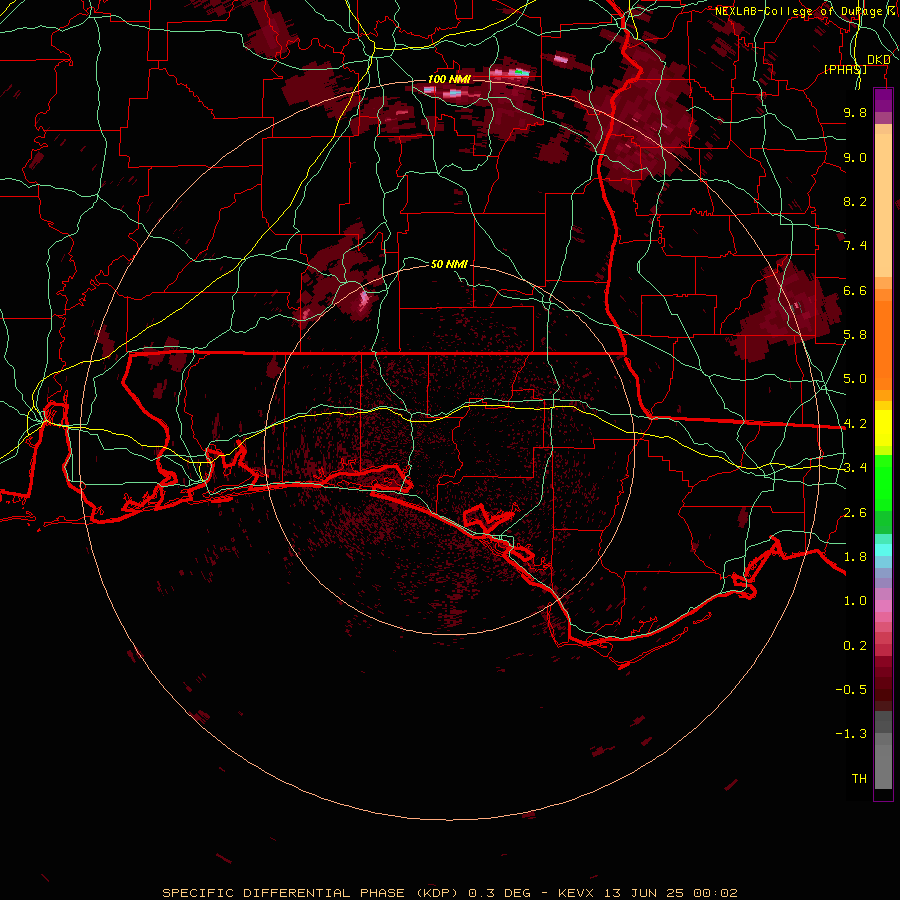This screenshot has width=900, height=900.
Task: Pick the 6.6 legend value
Action: (855, 290)
